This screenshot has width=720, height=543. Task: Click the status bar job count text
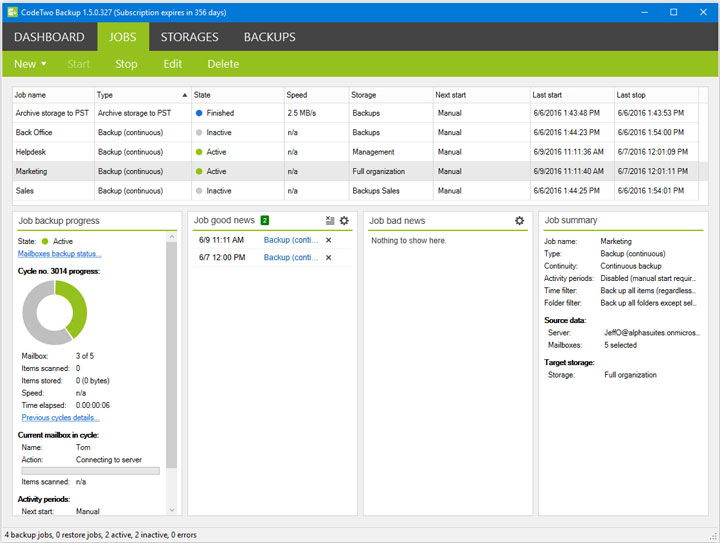[x=101, y=535]
